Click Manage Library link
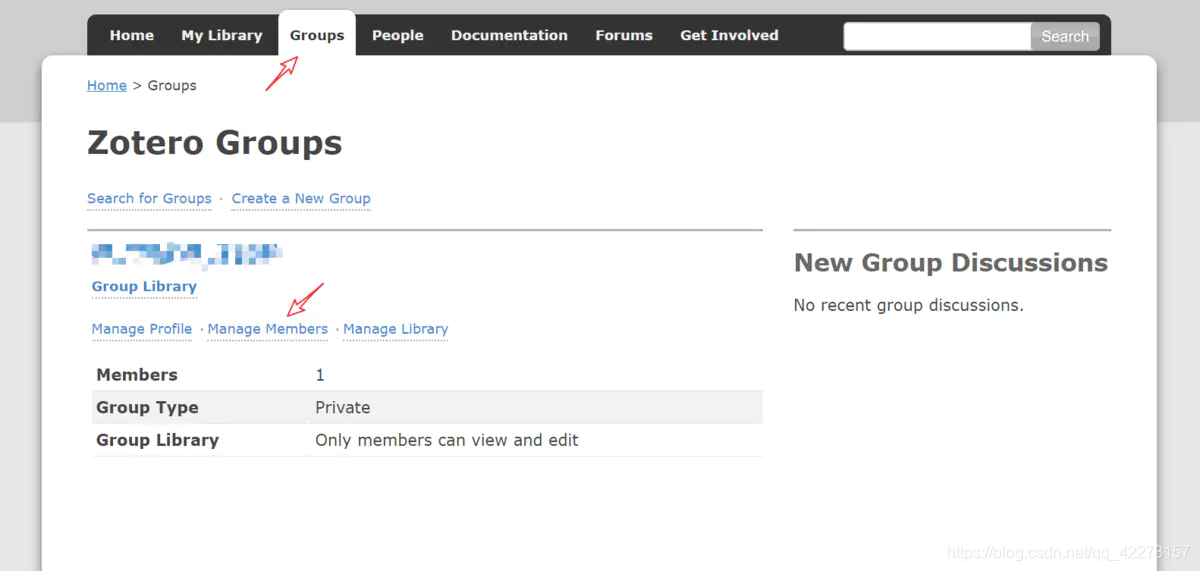 (x=396, y=329)
